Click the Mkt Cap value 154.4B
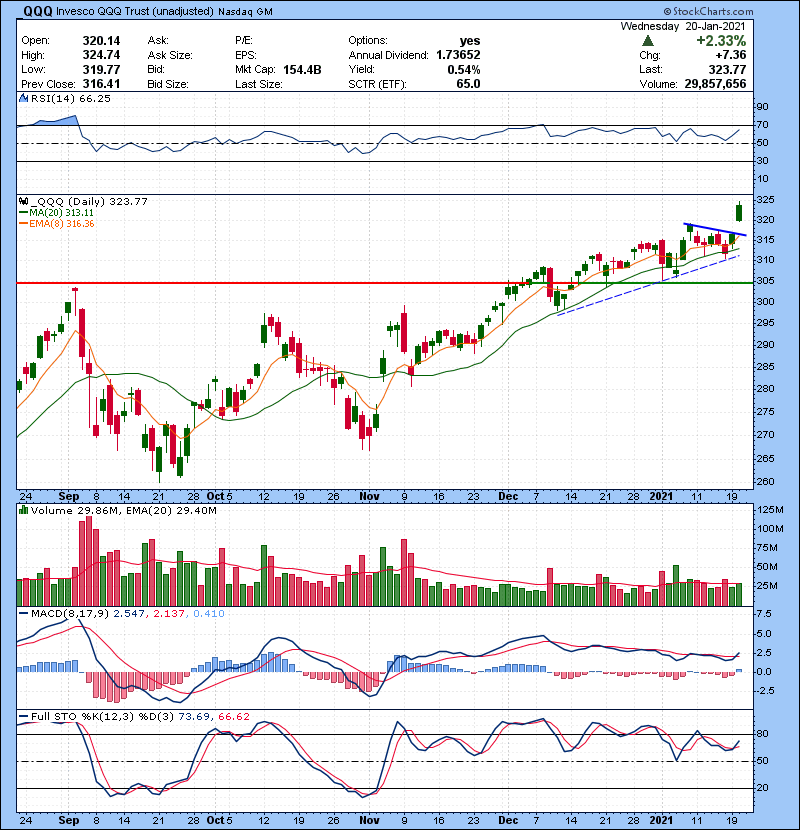 (302, 69)
